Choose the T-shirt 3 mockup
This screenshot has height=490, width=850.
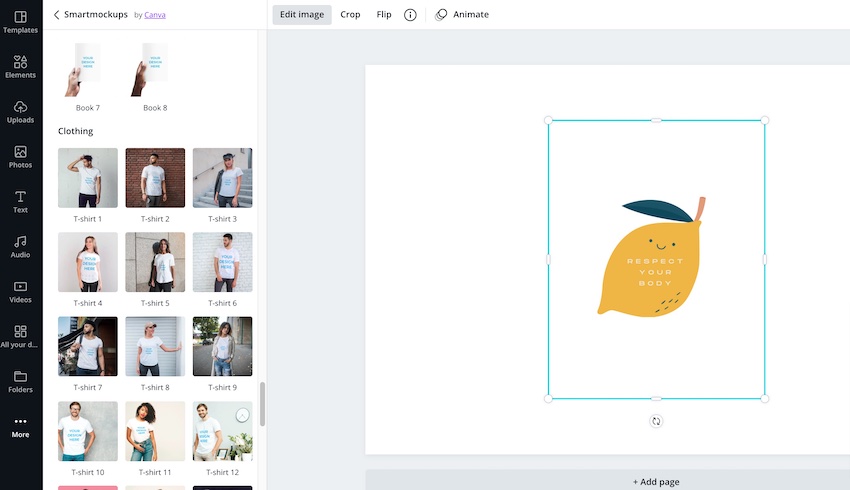click(222, 178)
